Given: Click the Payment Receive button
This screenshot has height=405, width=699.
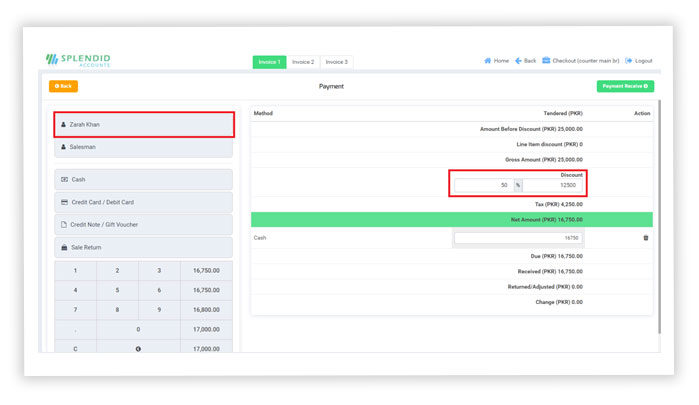Looking at the screenshot, I should [625, 87].
